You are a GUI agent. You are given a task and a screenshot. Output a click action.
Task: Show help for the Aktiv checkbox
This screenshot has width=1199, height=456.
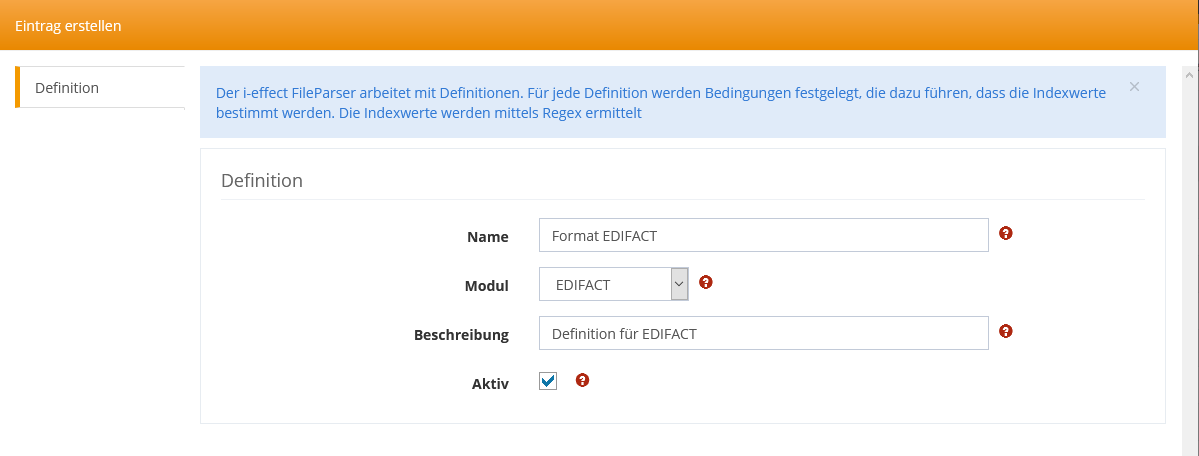click(x=583, y=380)
